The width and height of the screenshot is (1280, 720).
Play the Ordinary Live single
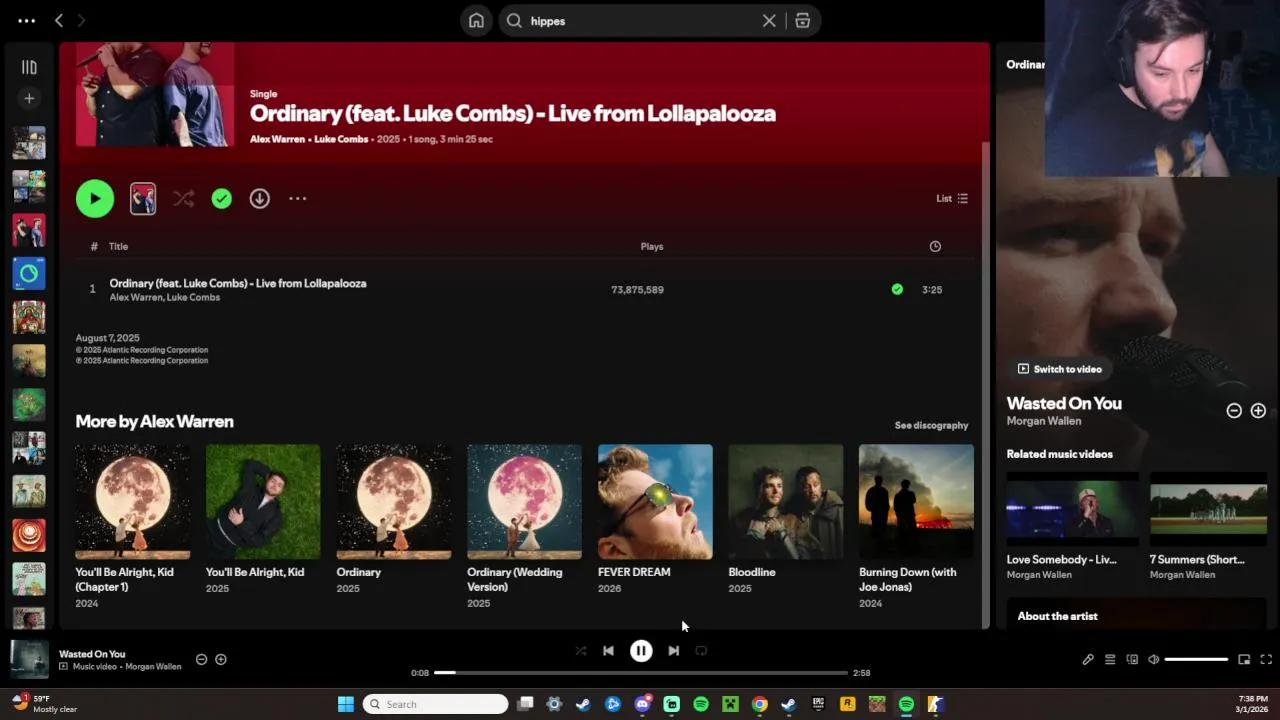pyautogui.click(x=95, y=198)
